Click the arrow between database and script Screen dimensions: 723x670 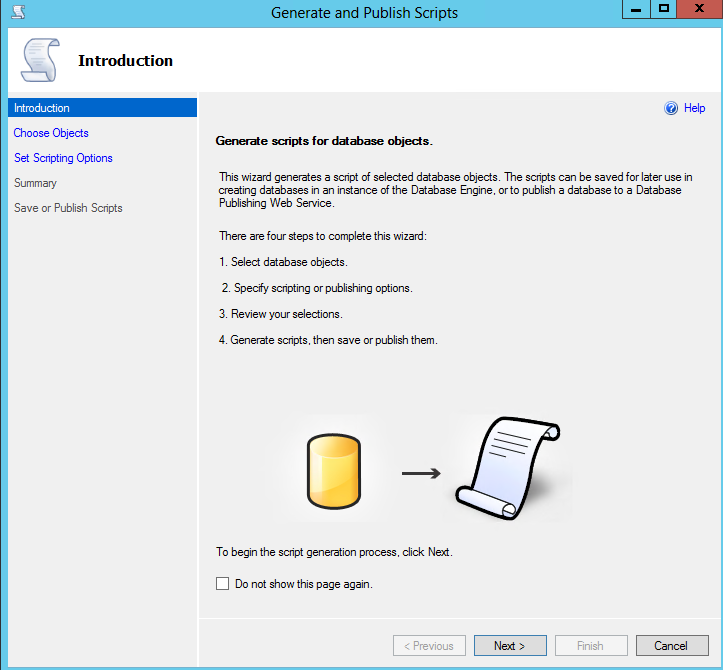421,472
